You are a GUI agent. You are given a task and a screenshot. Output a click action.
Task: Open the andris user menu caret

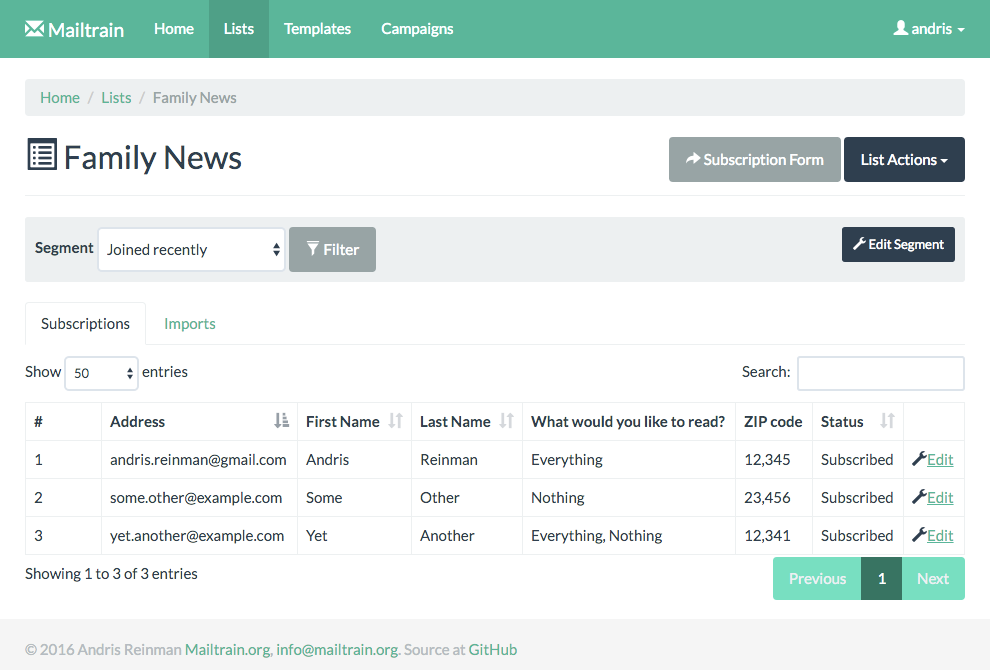tap(961, 30)
